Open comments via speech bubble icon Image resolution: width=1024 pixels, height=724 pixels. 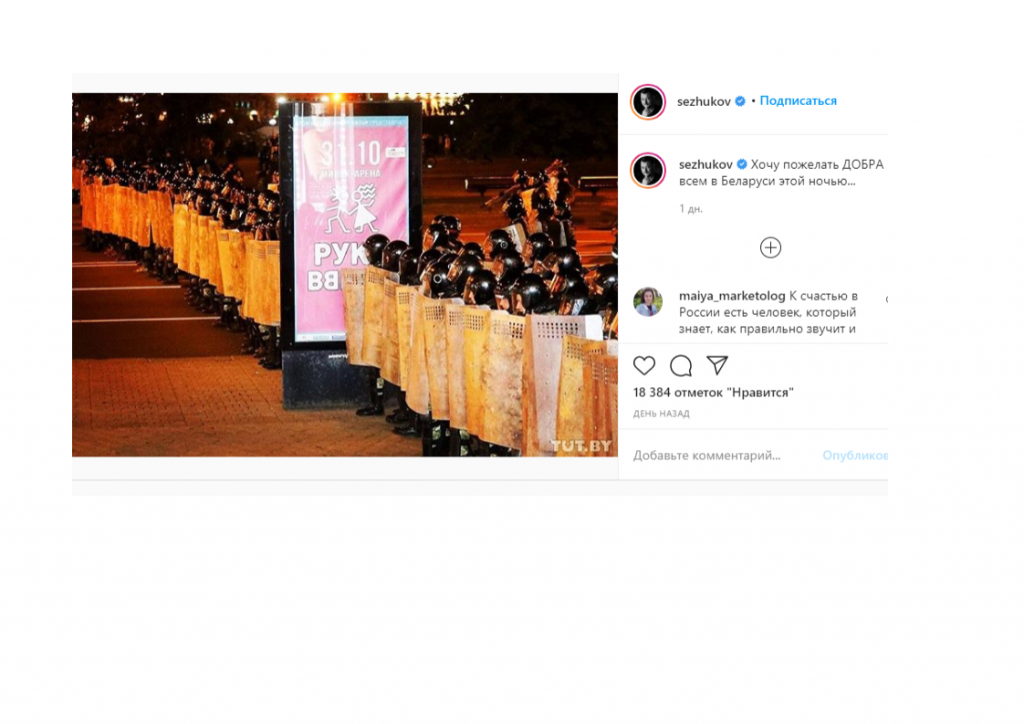pyautogui.click(x=680, y=366)
